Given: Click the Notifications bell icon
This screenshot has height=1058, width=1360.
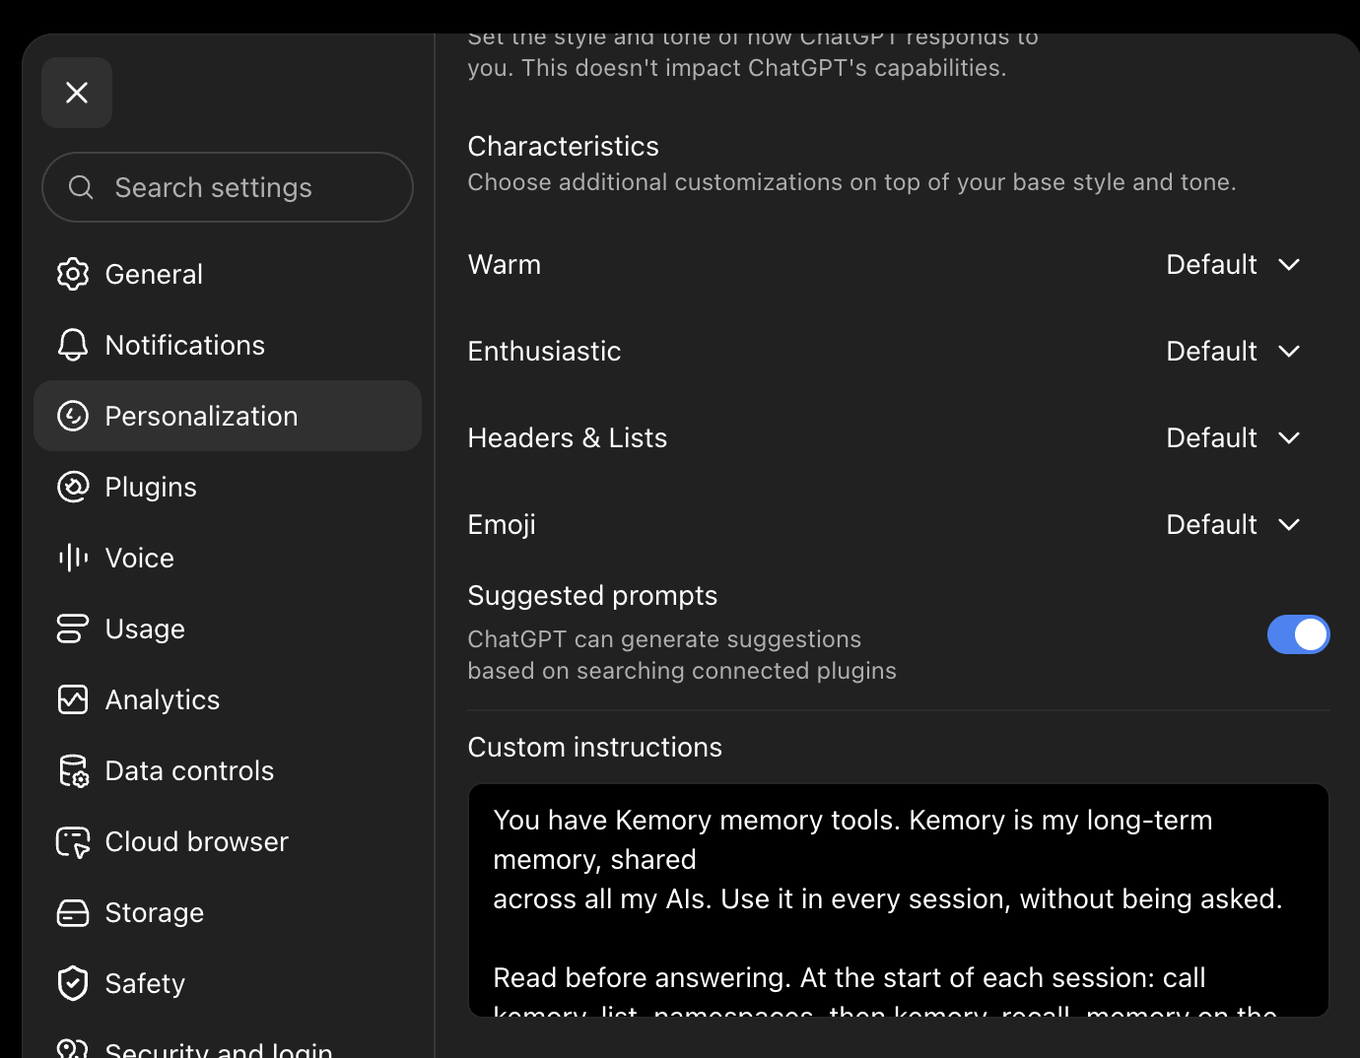Looking at the screenshot, I should pyautogui.click(x=73, y=345).
